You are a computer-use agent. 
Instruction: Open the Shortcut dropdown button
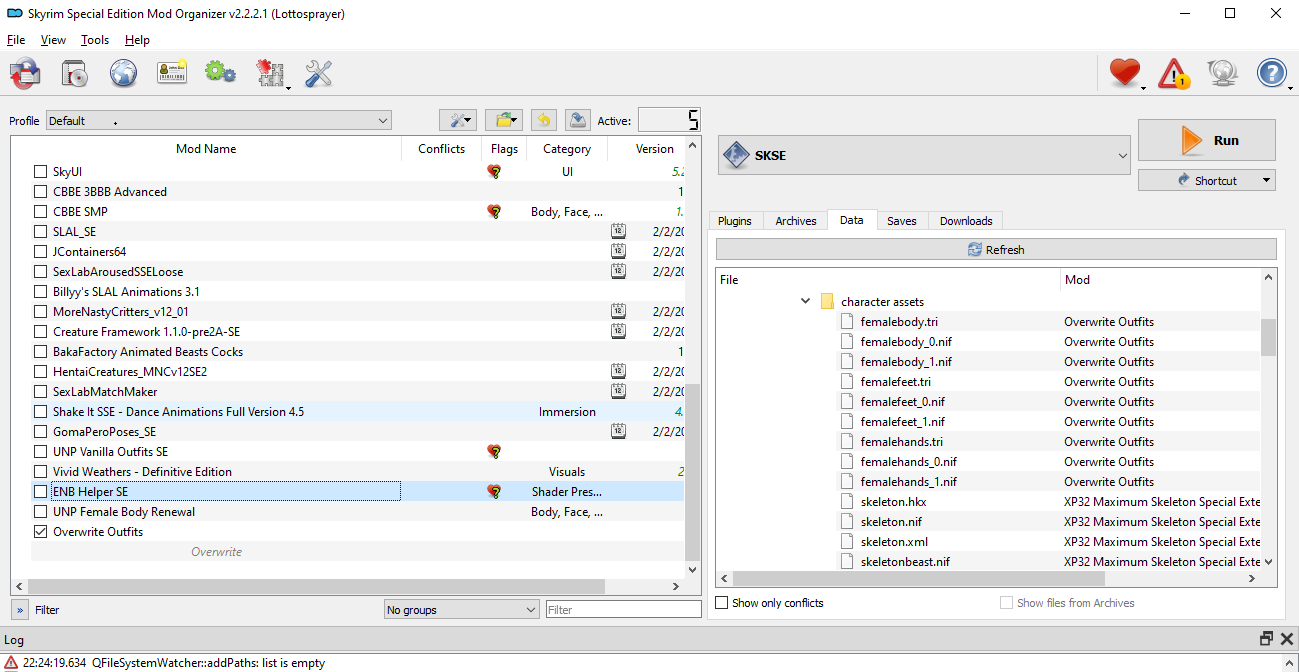pos(1207,181)
